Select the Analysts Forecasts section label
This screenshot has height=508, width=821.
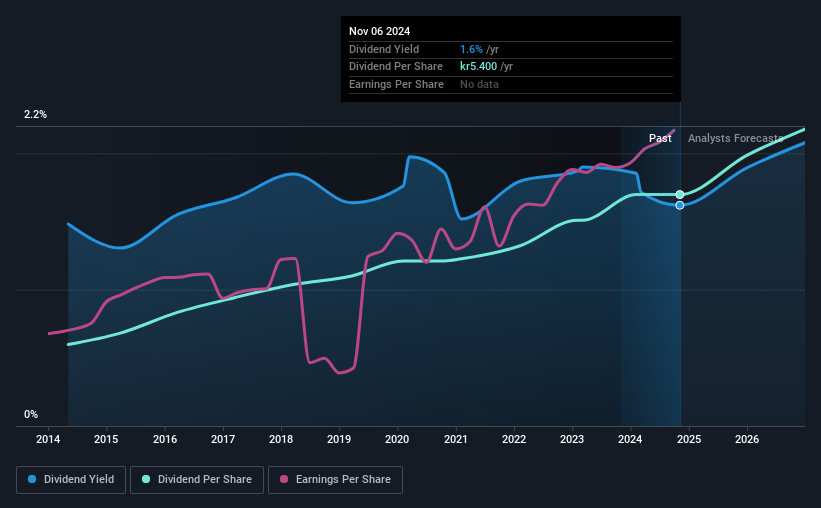(735, 138)
